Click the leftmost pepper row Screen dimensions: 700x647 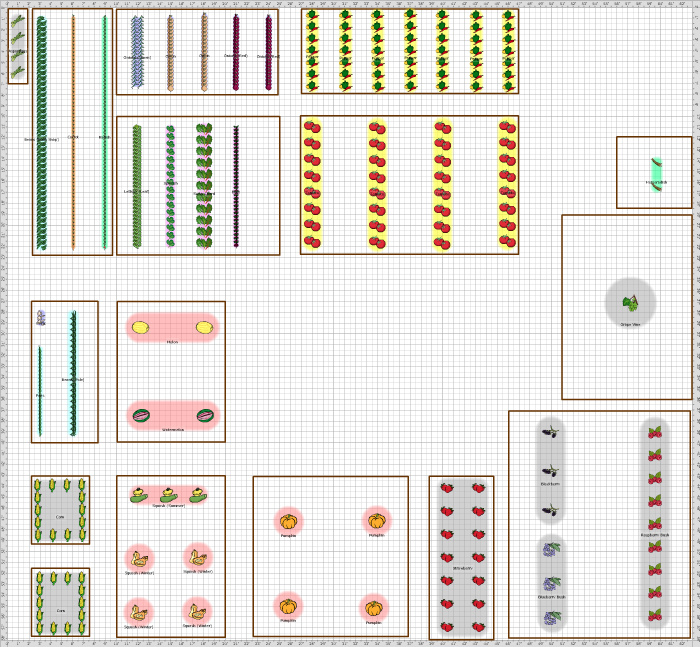pyautogui.click(x=312, y=51)
